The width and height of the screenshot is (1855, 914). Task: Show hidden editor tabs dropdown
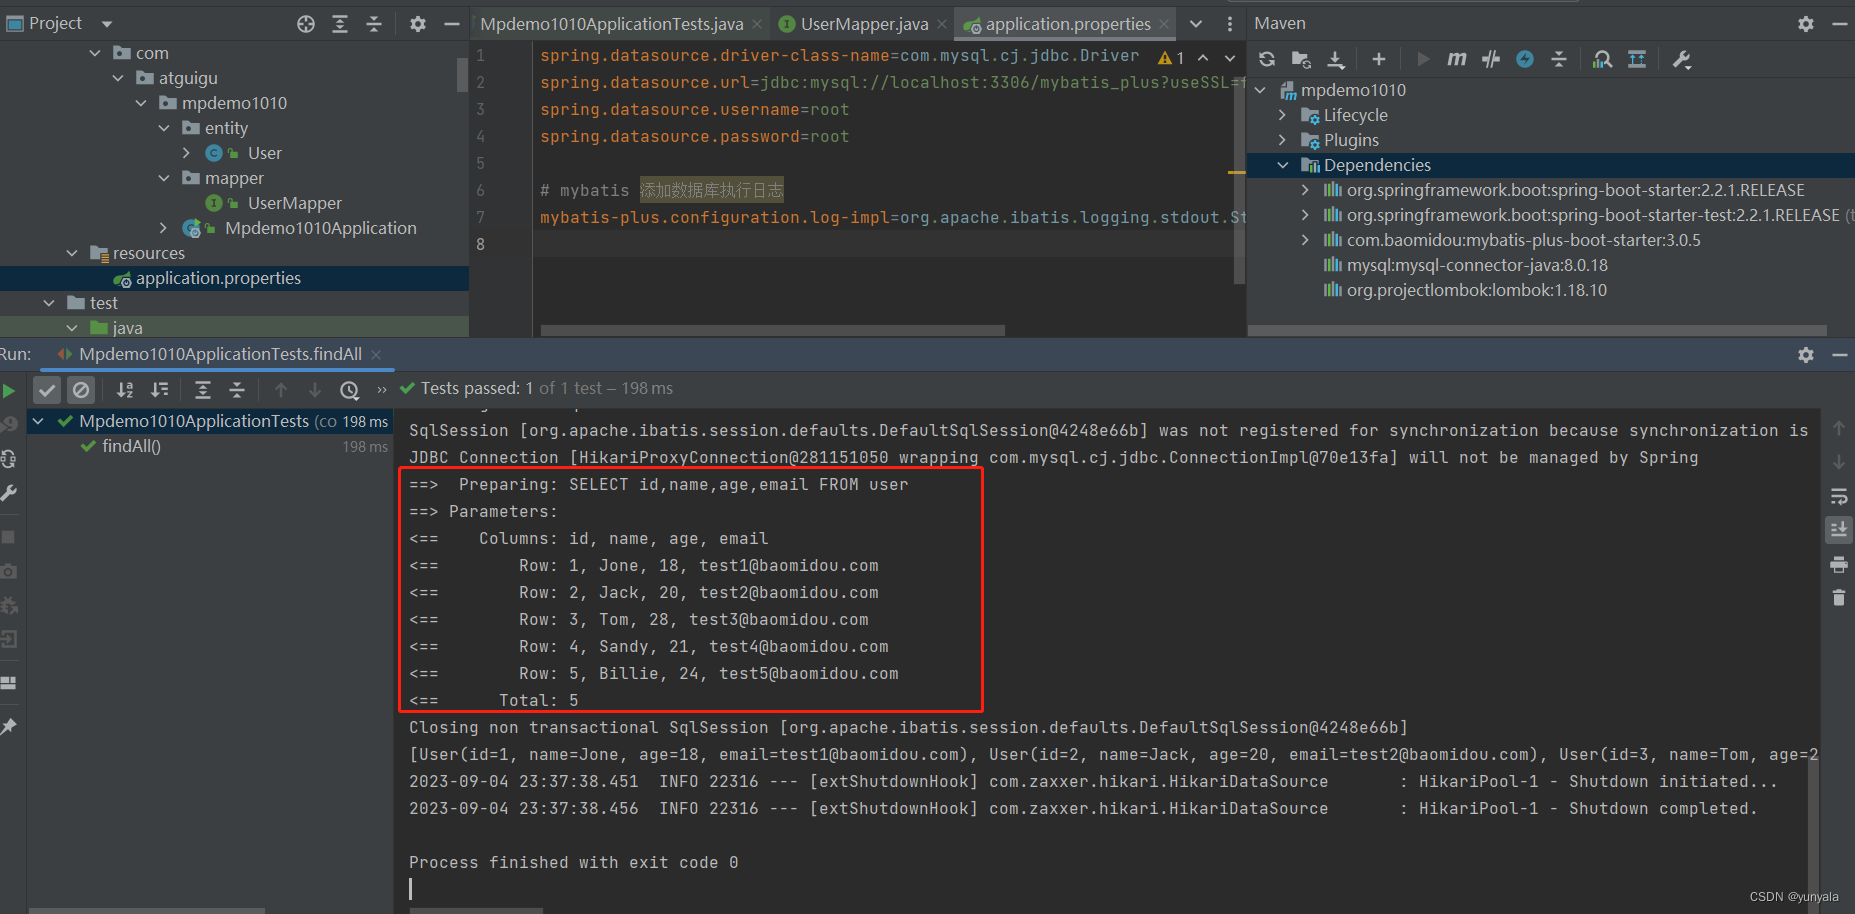(x=1196, y=24)
